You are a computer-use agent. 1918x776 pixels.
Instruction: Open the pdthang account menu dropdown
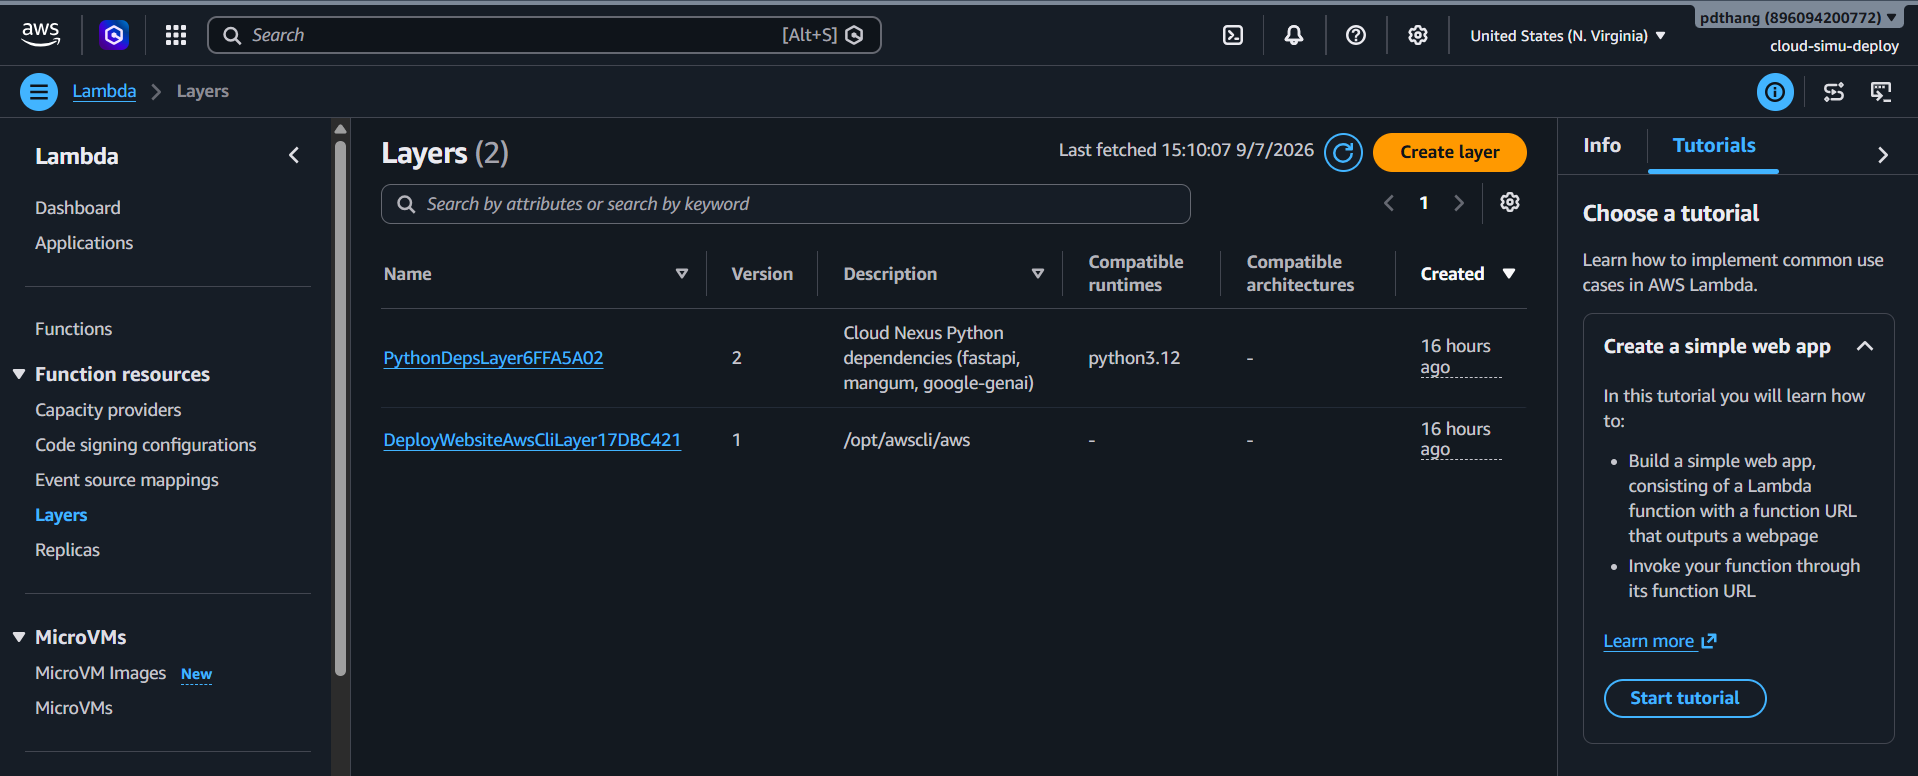point(1798,17)
